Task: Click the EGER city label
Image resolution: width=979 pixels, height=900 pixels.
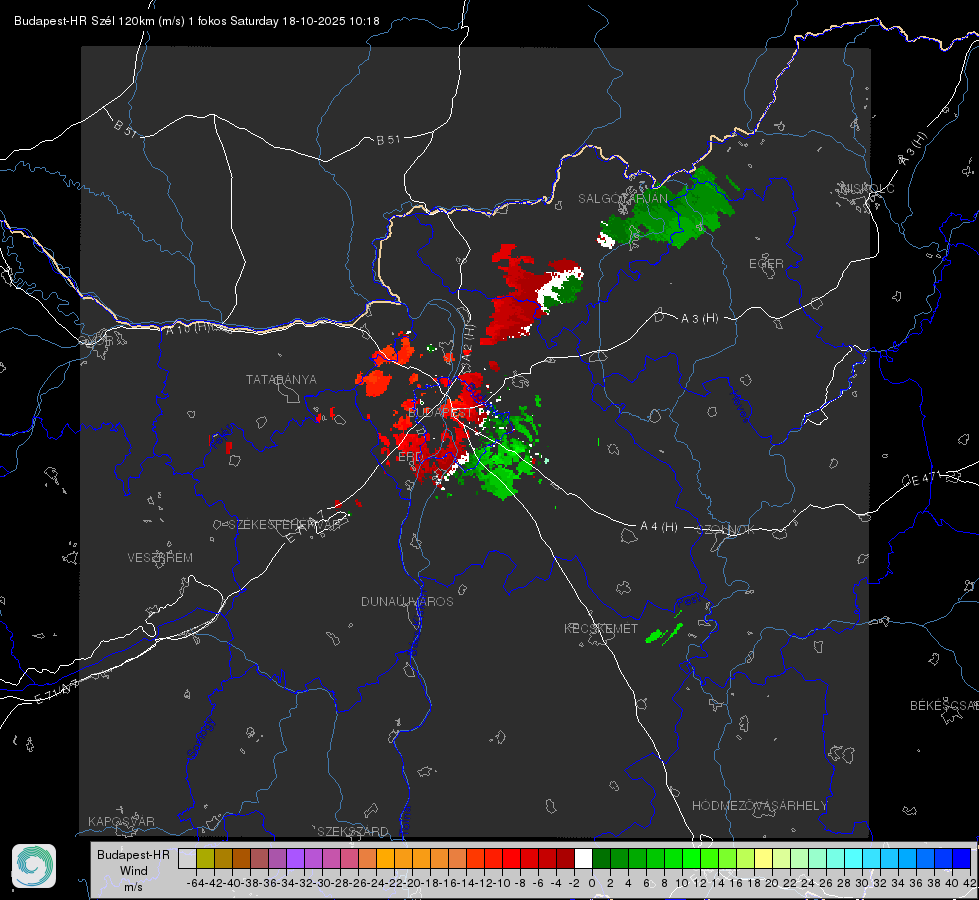Action: click(x=766, y=264)
